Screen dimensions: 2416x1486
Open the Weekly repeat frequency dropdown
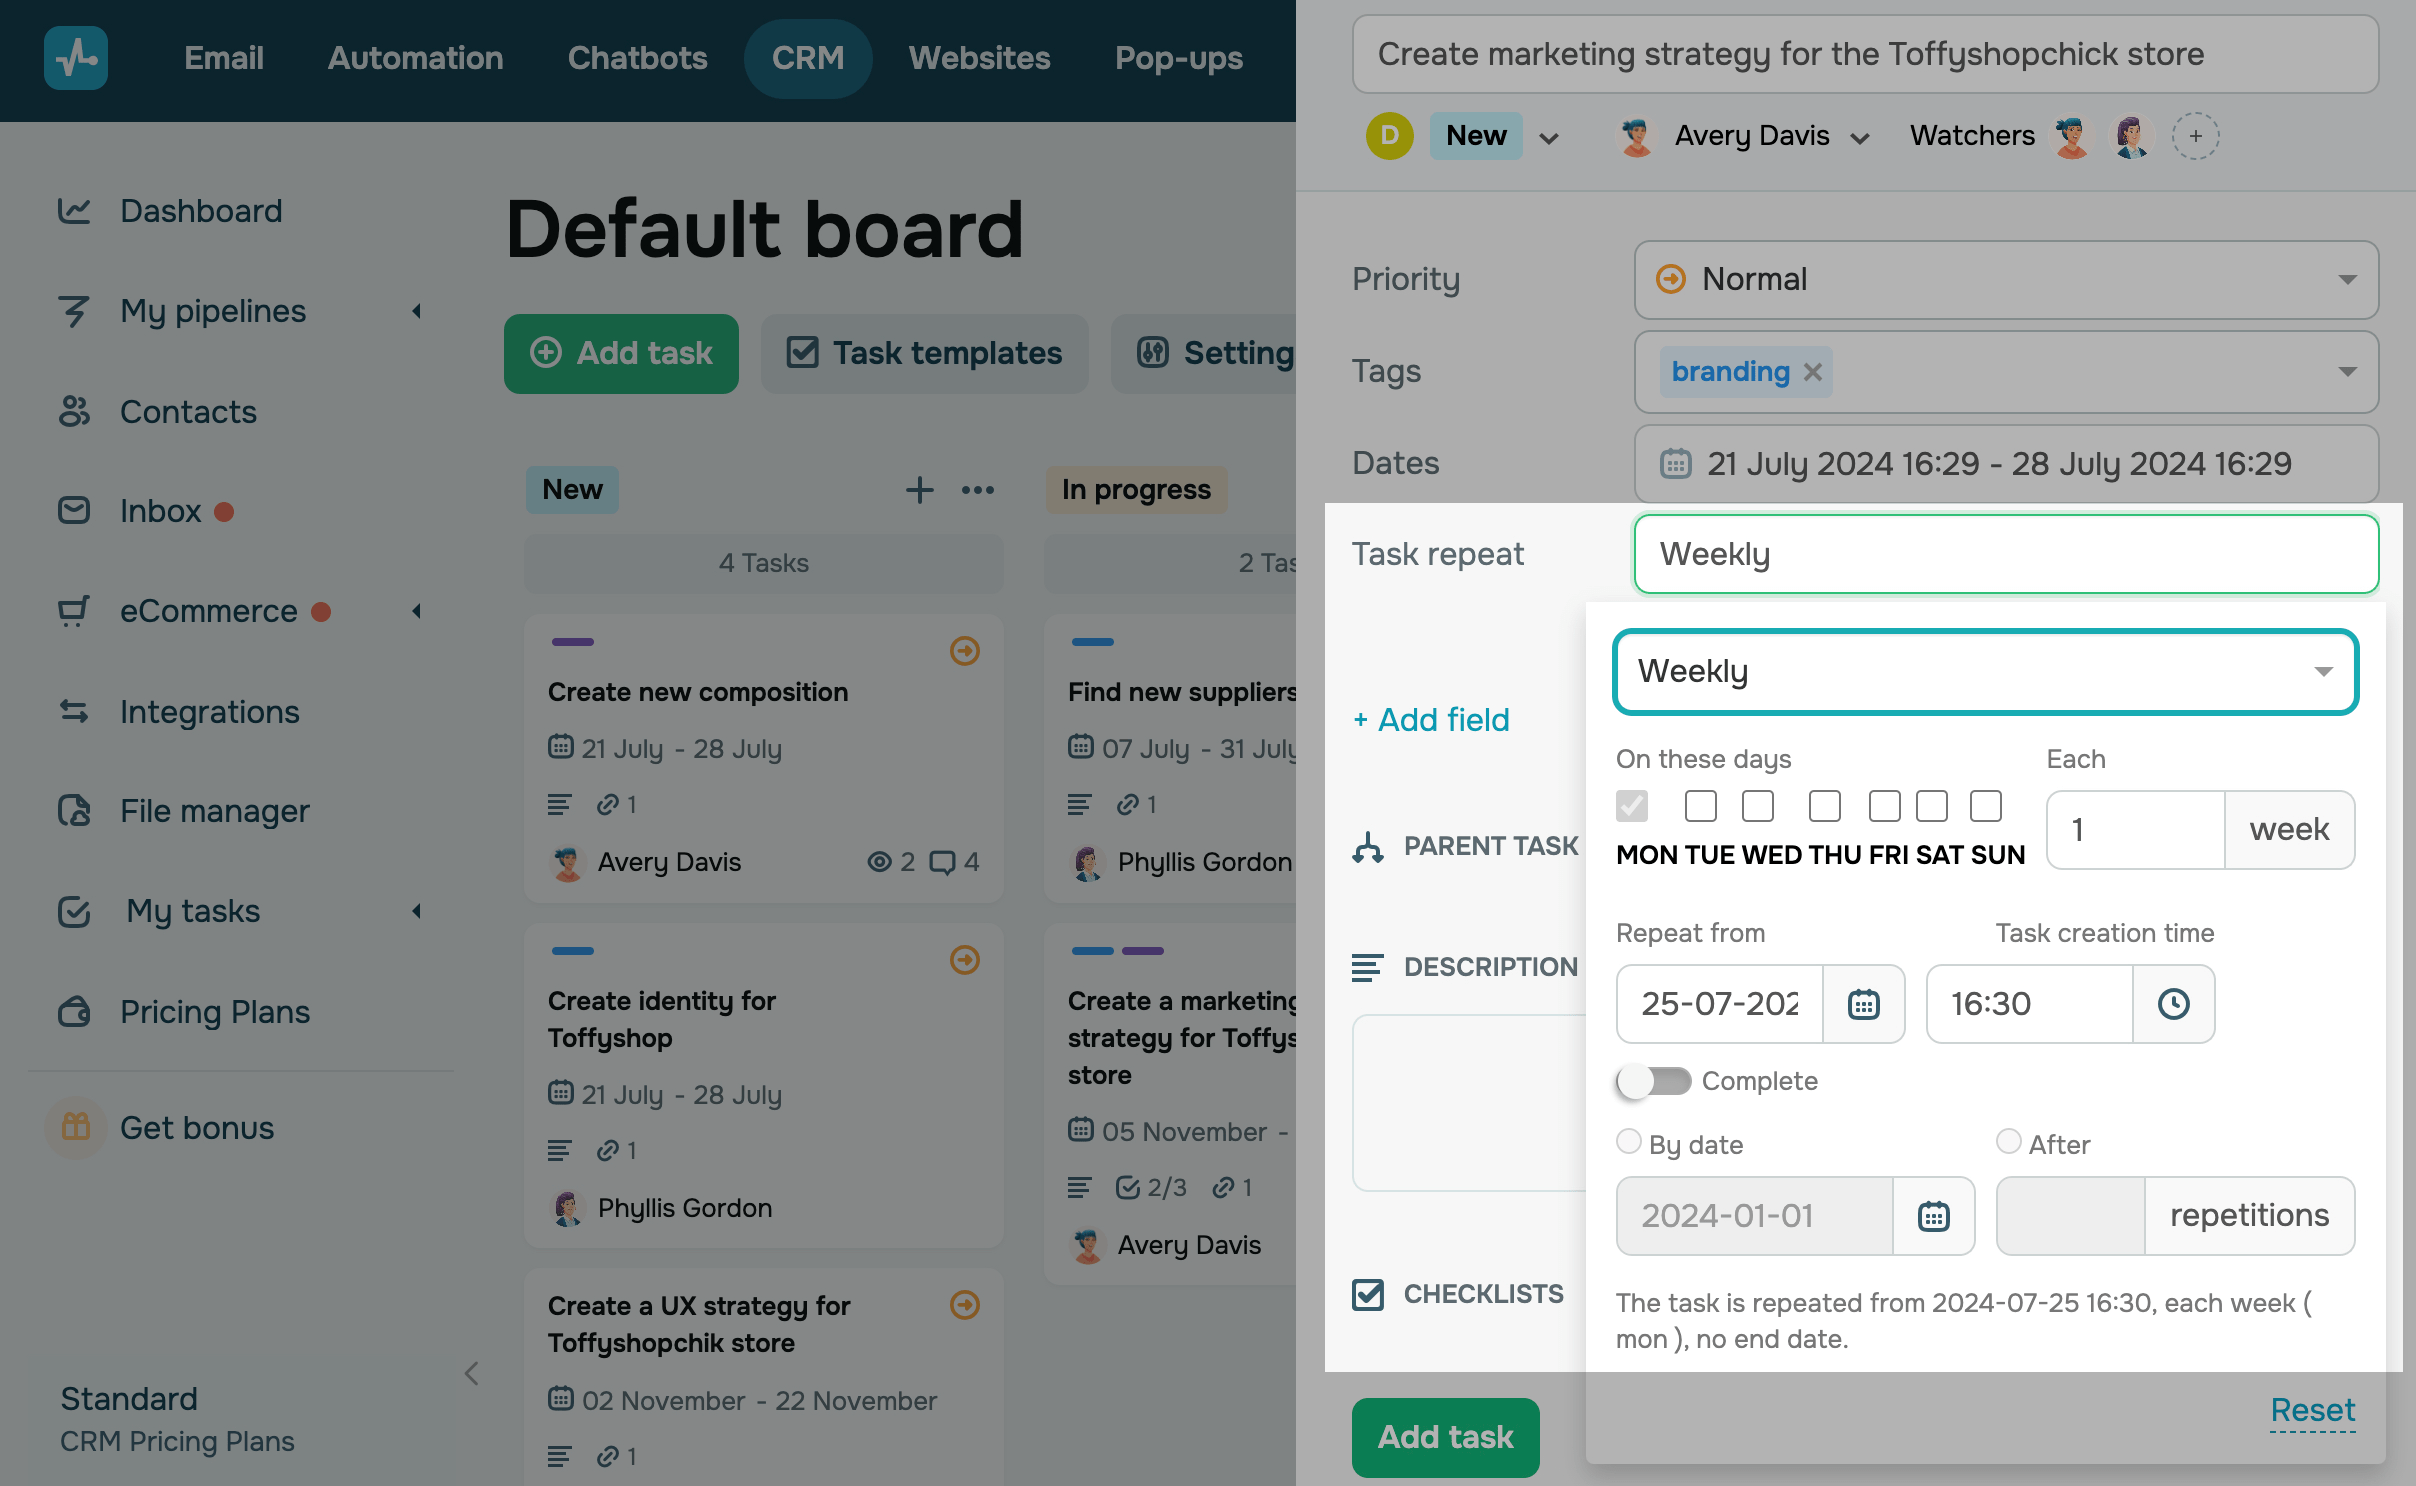coord(1985,672)
